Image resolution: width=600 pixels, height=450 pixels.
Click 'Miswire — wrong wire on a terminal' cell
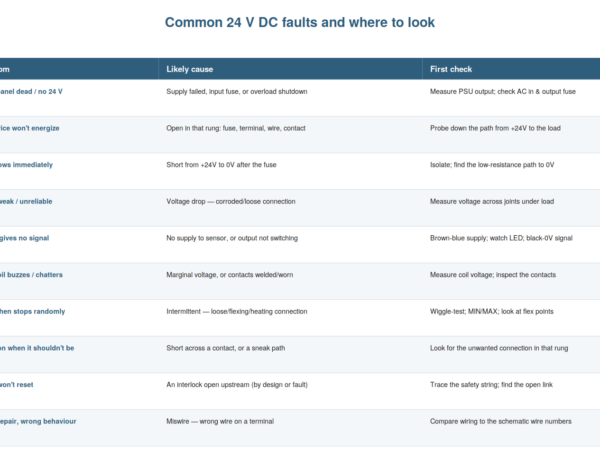pyautogui.click(x=220, y=421)
